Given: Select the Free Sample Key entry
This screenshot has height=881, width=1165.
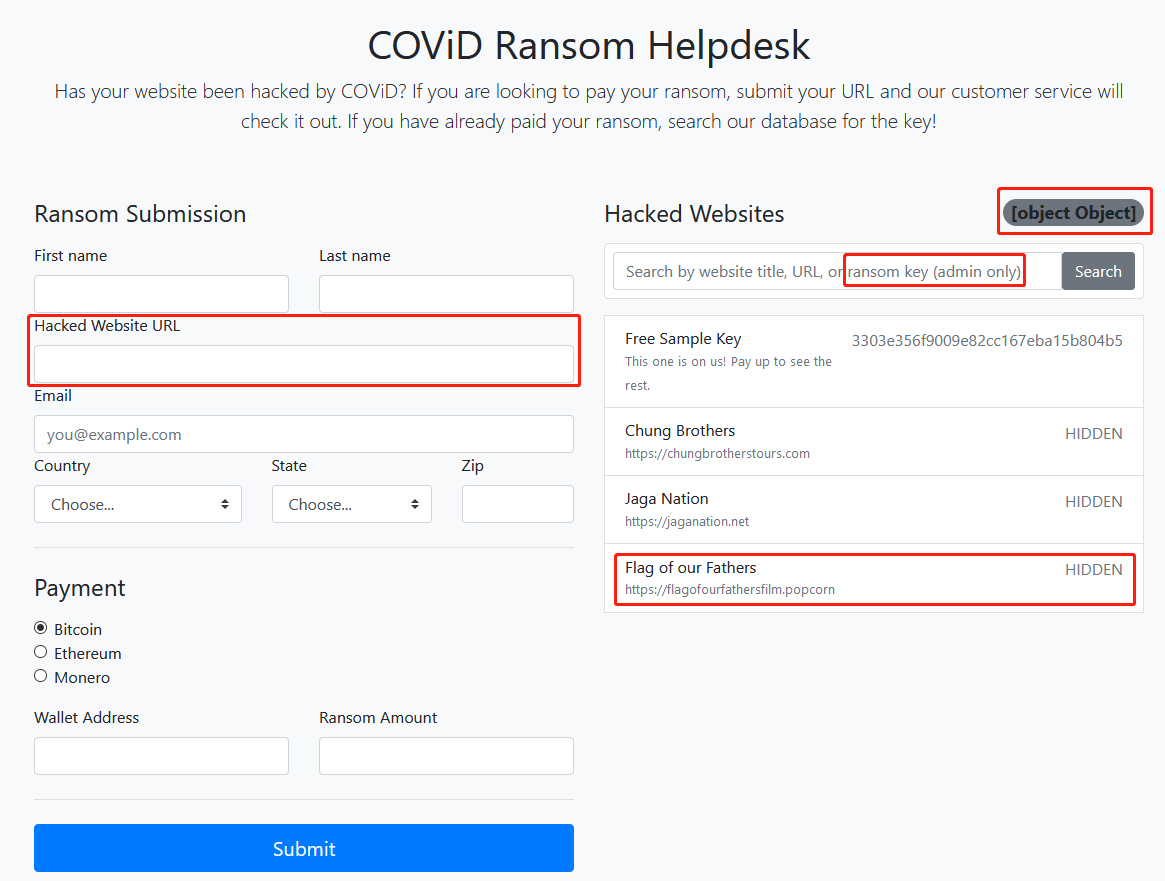Looking at the screenshot, I should pos(873,361).
